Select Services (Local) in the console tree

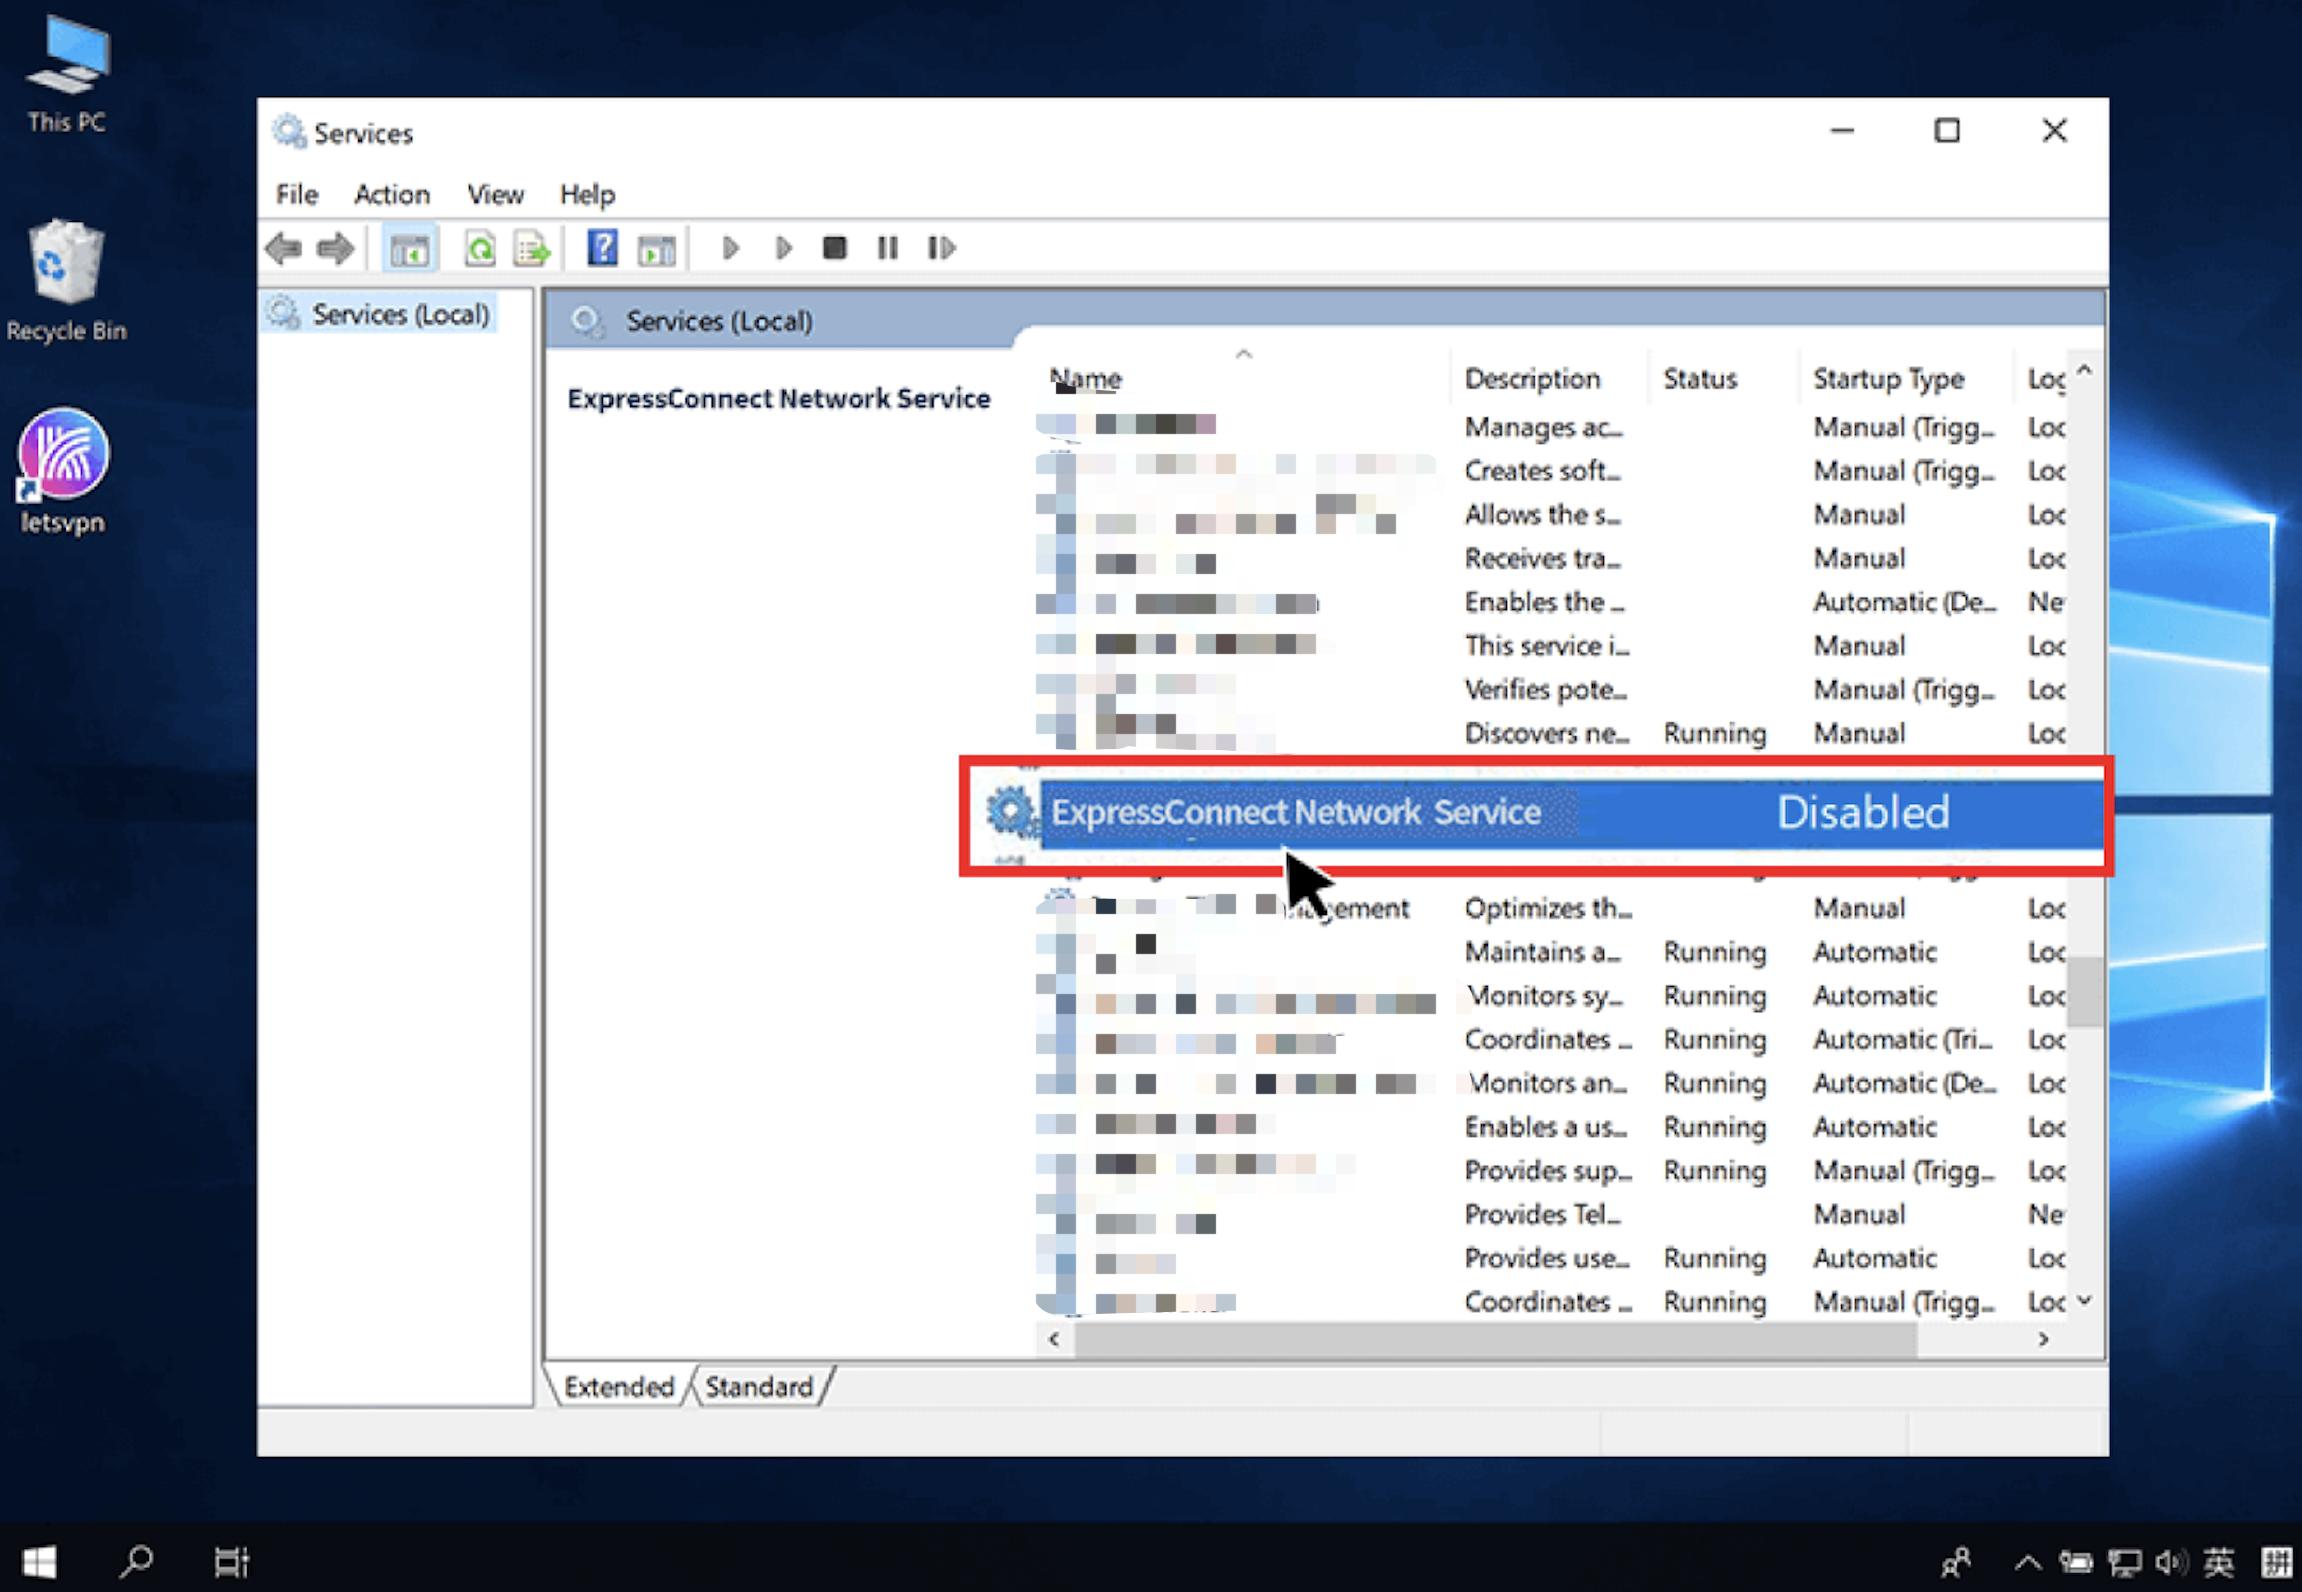(x=400, y=314)
